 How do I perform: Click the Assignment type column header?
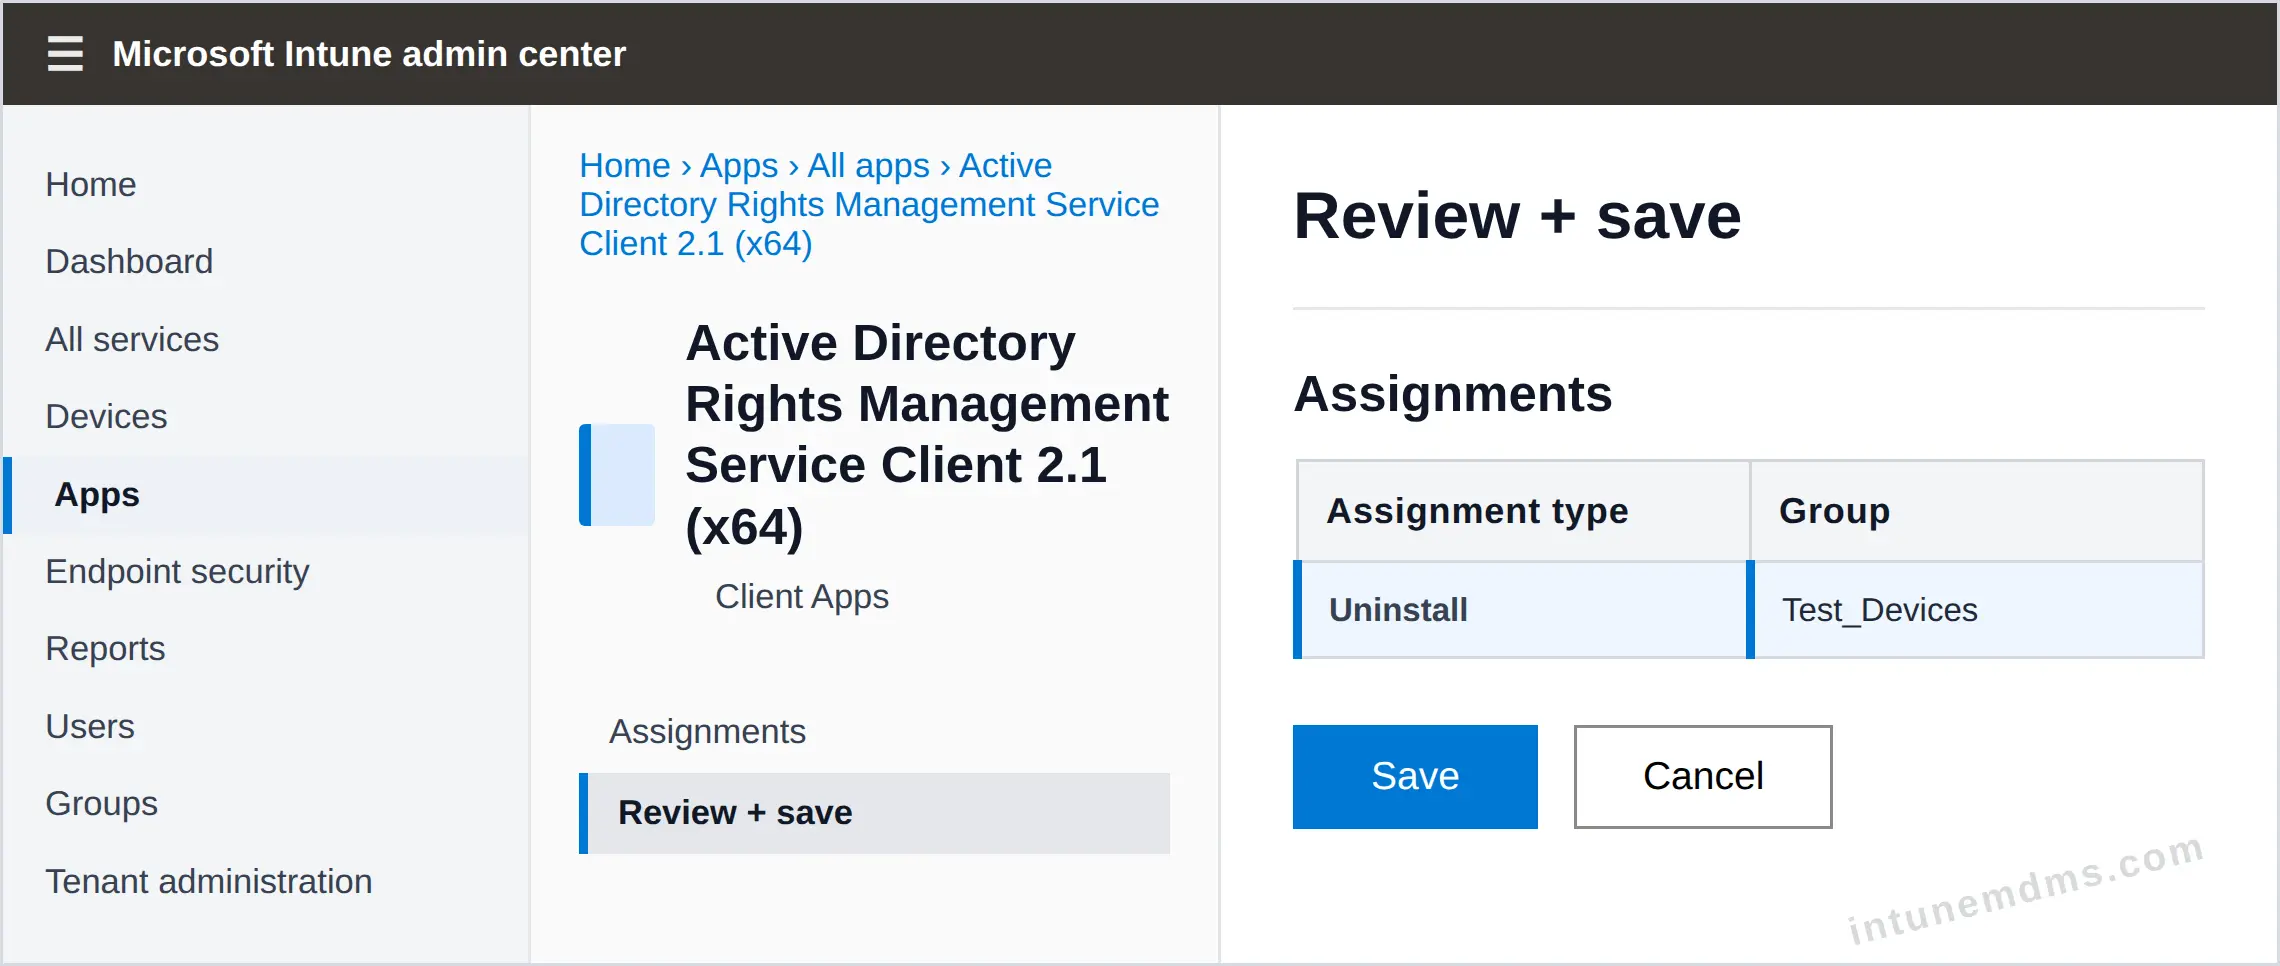[x=1524, y=511]
